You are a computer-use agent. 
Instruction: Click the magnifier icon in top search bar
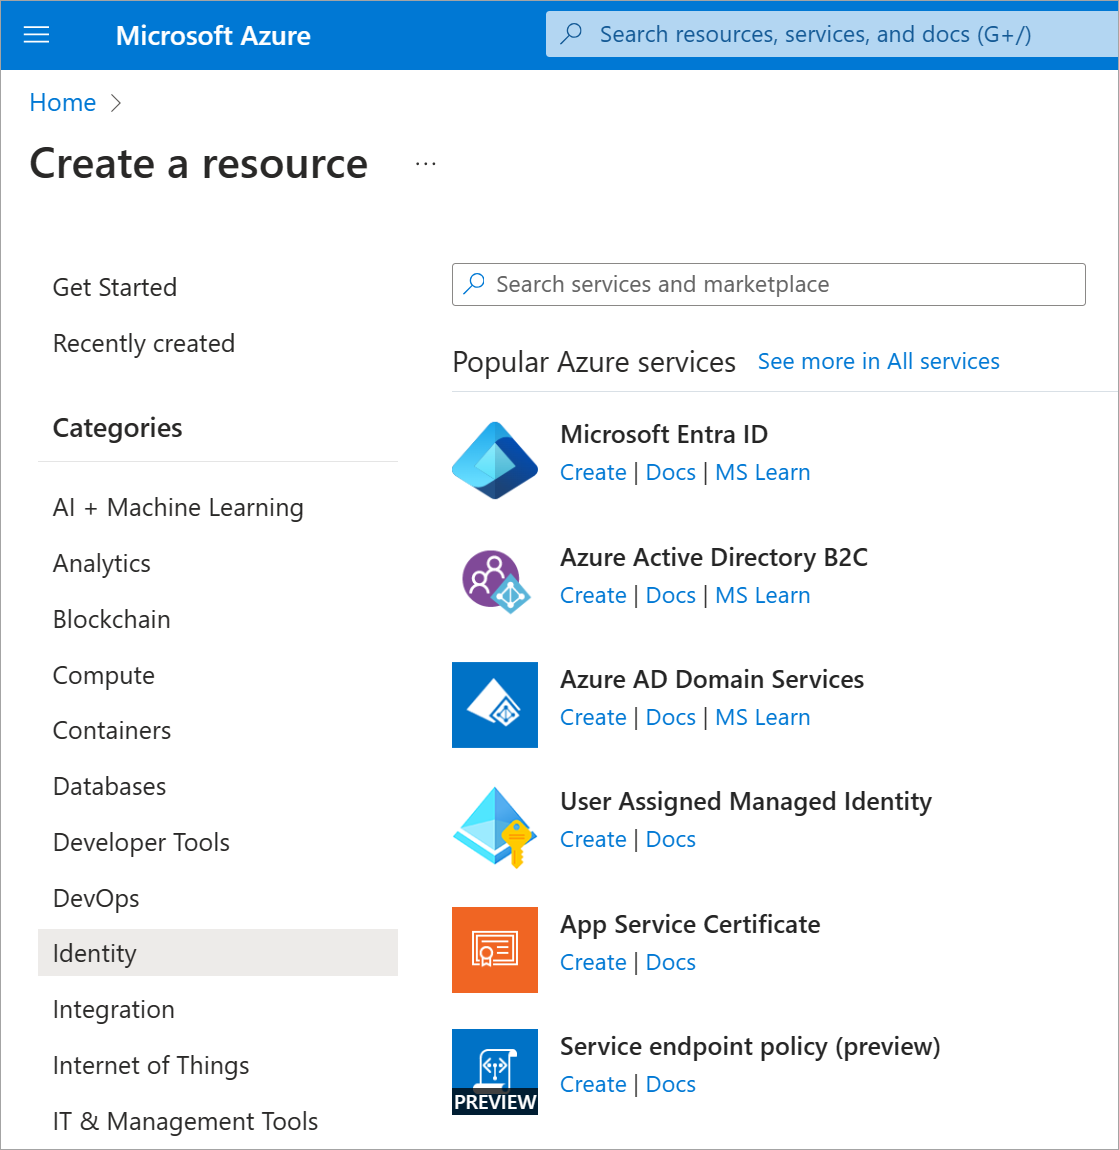[x=571, y=34]
